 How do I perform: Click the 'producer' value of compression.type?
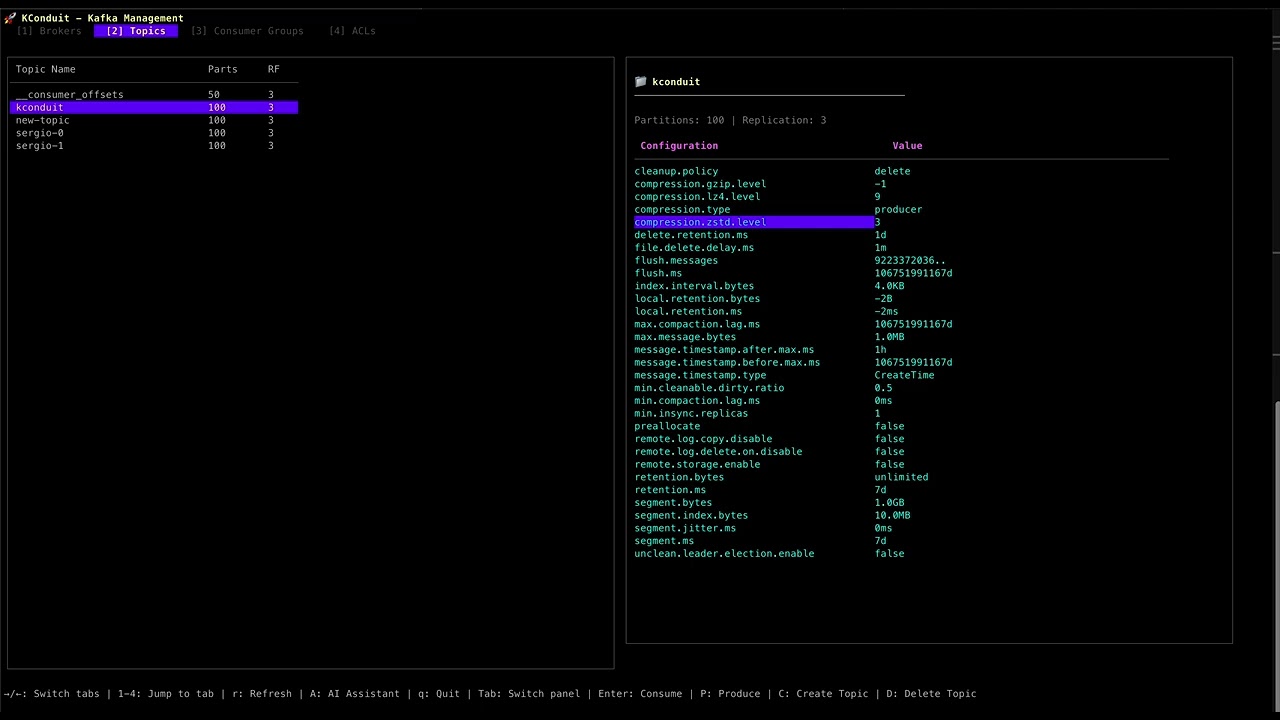898,210
